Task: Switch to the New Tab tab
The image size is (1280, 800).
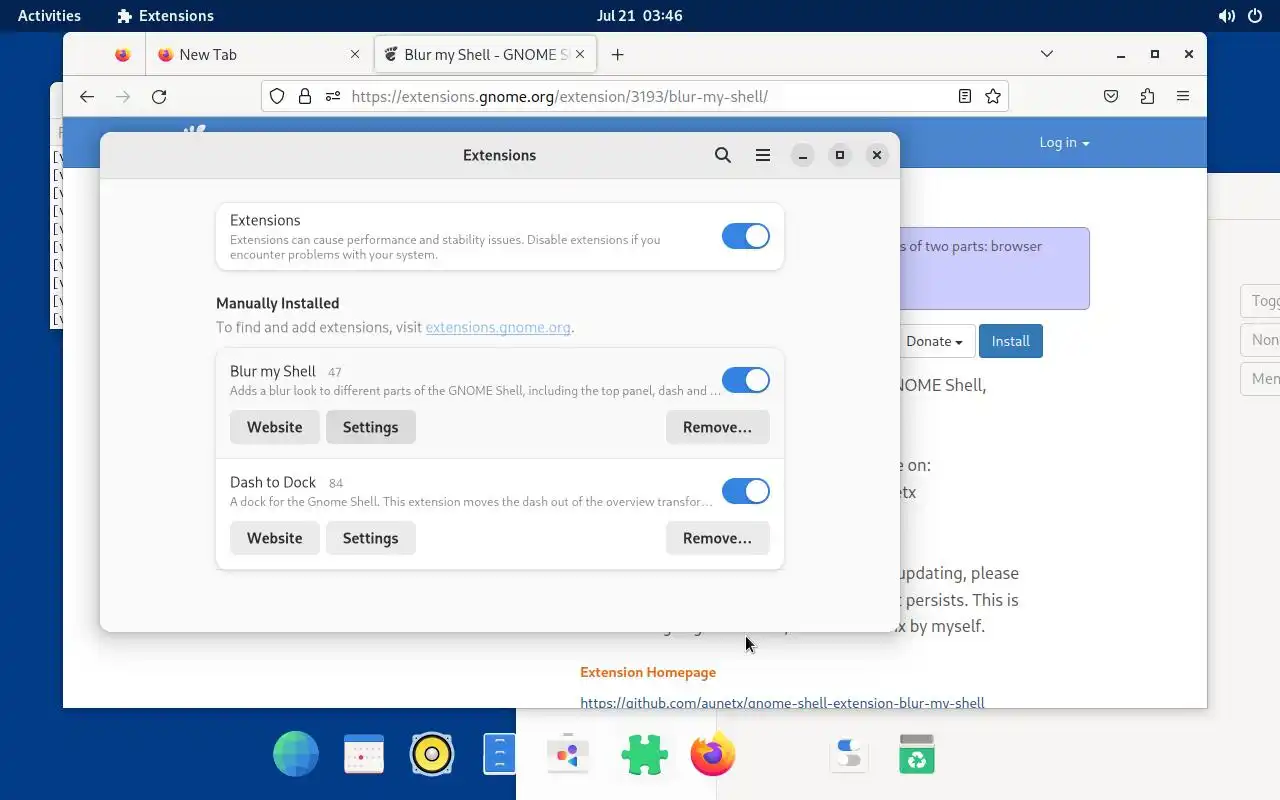Action: 259,55
